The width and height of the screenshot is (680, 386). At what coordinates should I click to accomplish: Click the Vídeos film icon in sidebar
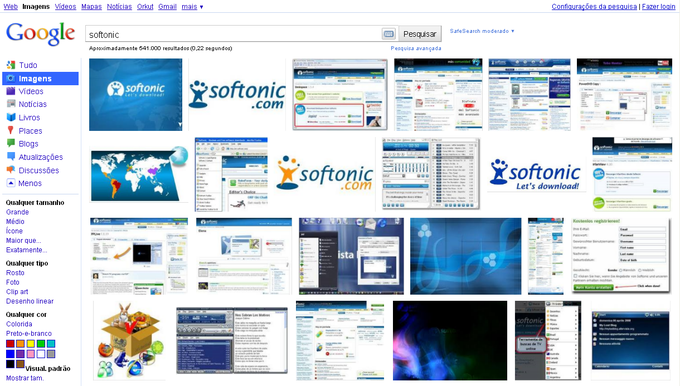click(x=11, y=91)
